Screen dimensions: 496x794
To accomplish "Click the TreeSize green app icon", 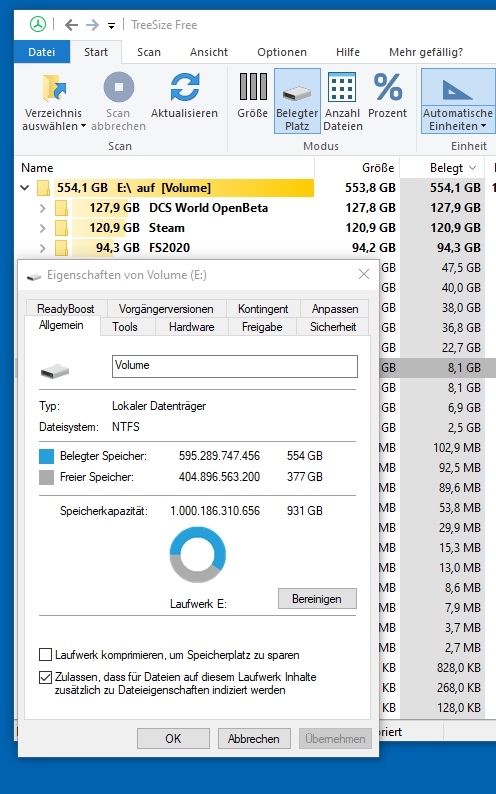I will [37, 24].
